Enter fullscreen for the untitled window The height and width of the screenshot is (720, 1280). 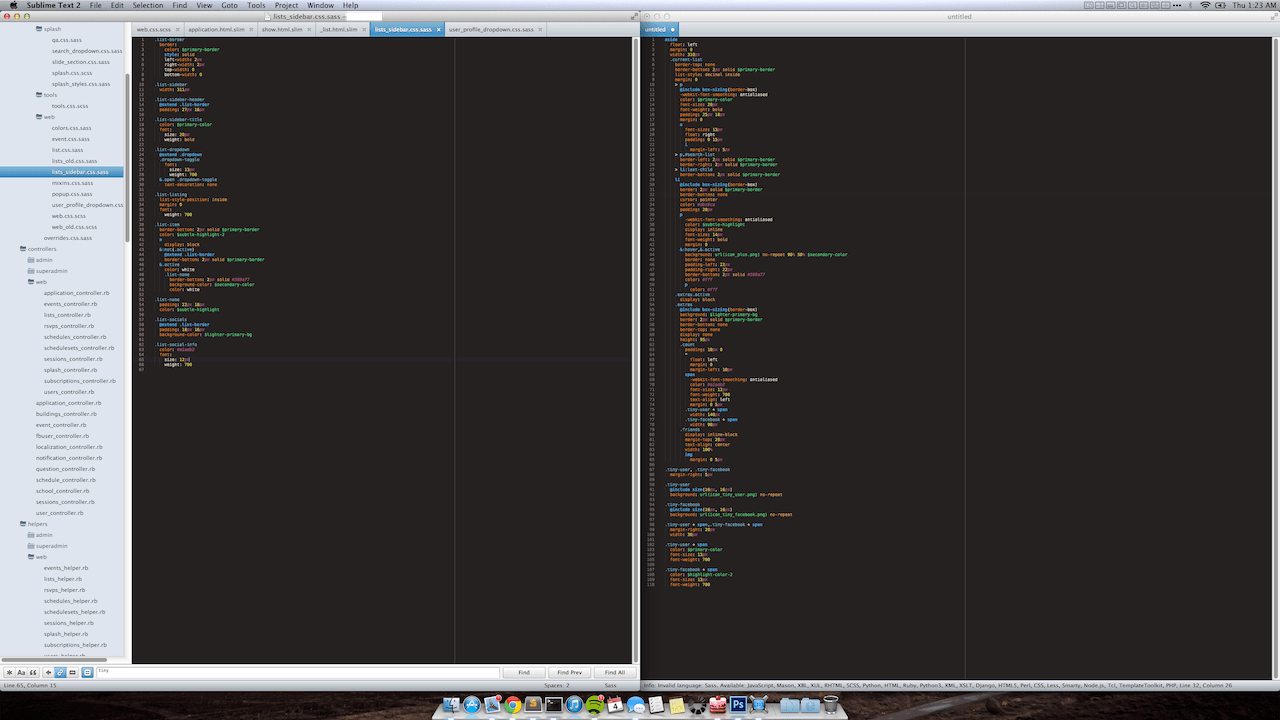(x=1274, y=16)
